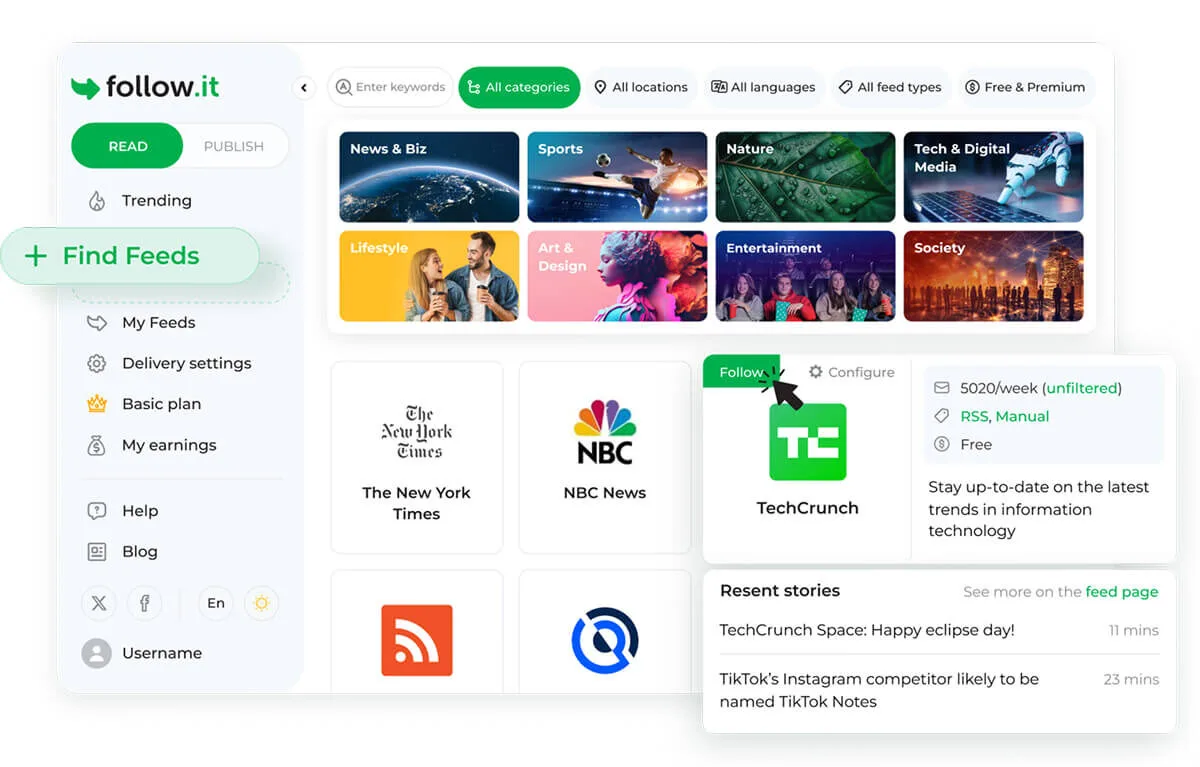Click the languages translate icon
Screen dimensions: 1200x767
click(719, 87)
